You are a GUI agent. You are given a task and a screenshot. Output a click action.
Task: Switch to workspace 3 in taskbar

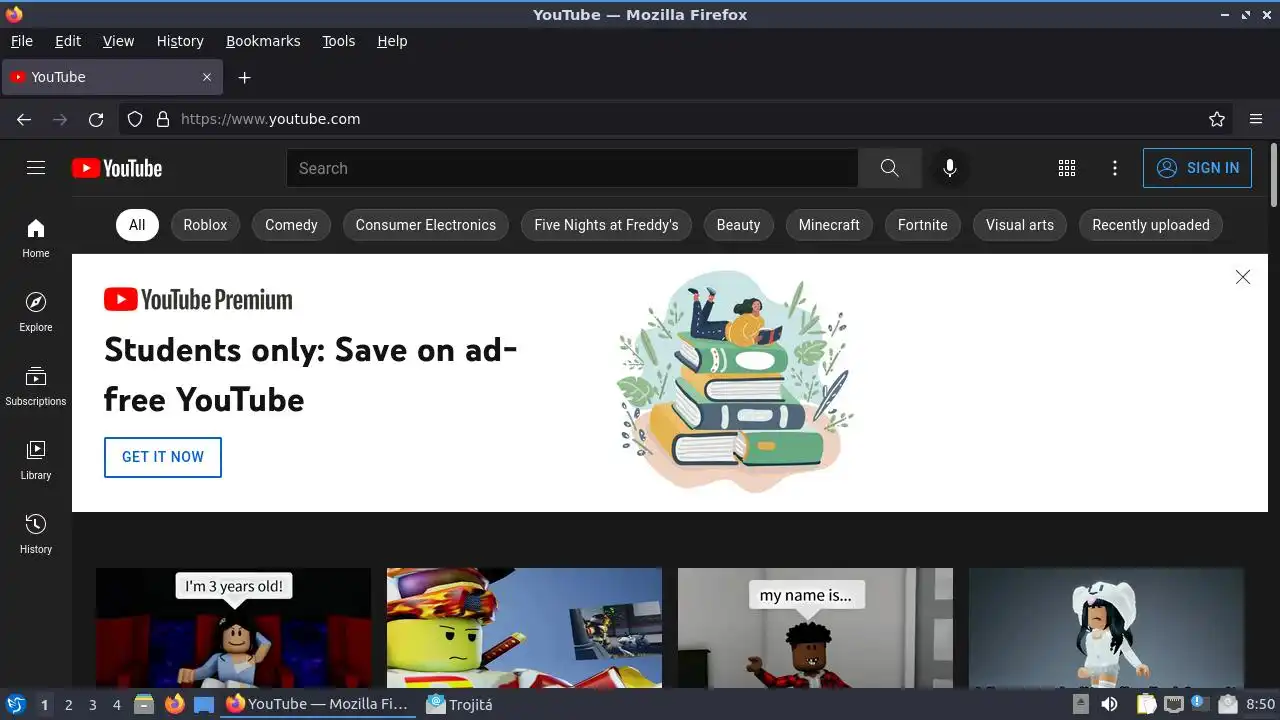(x=92, y=705)
